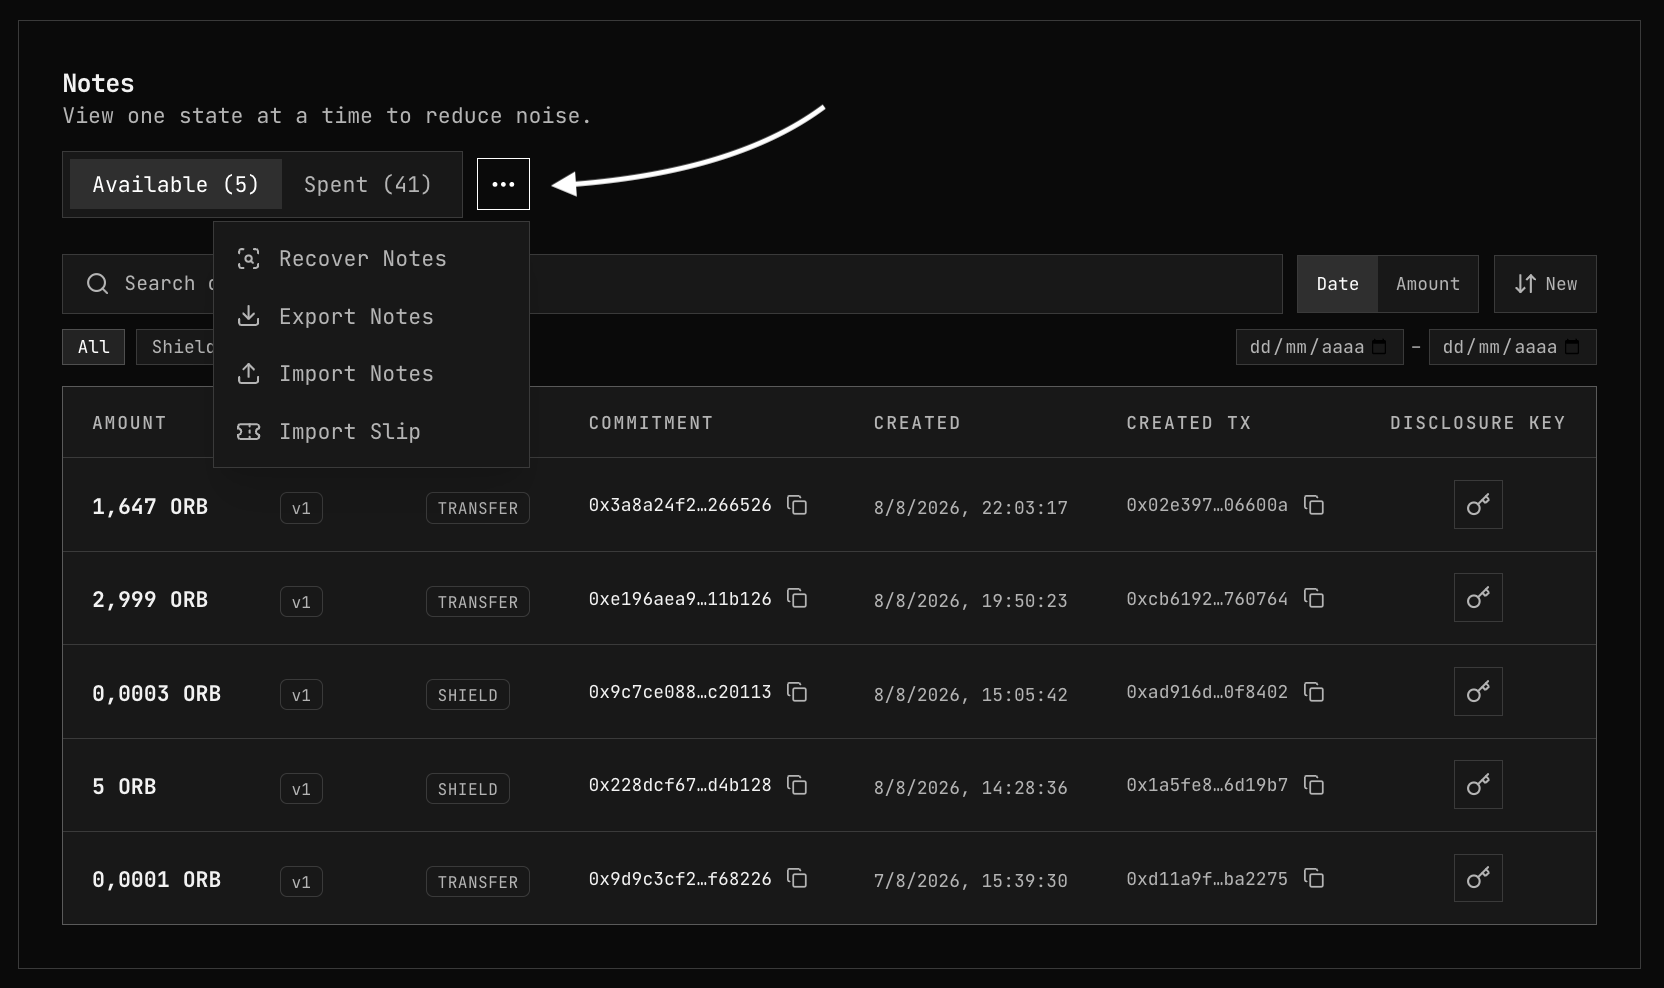Toggle the New sort order button
Viewport: 1664px width, 988px height.
[1545, 284]
